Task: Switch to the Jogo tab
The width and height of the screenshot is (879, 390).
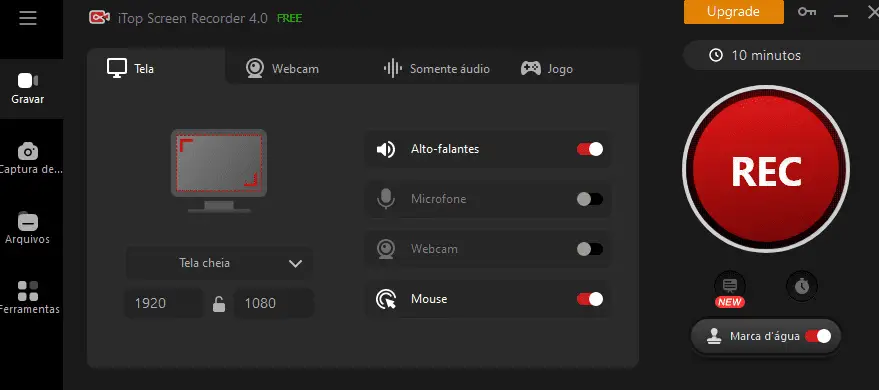Action: pos(547,69)
